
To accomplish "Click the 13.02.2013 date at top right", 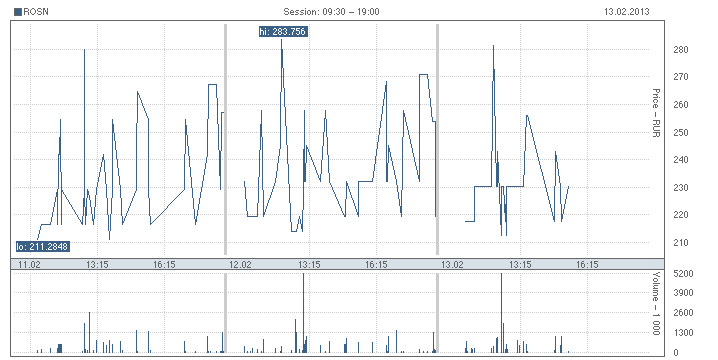I will coord(626,12).
